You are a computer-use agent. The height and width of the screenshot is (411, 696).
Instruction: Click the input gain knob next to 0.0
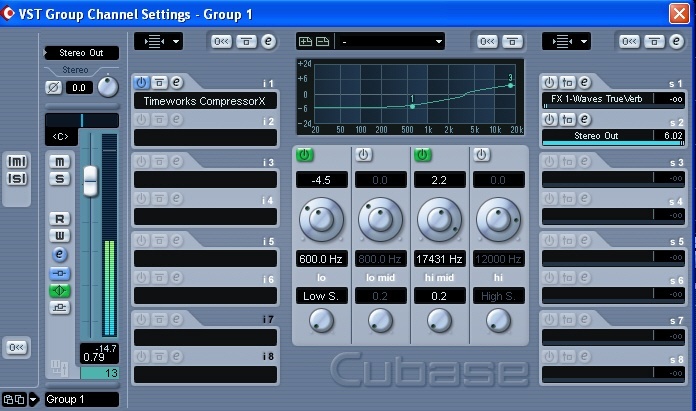108,87
